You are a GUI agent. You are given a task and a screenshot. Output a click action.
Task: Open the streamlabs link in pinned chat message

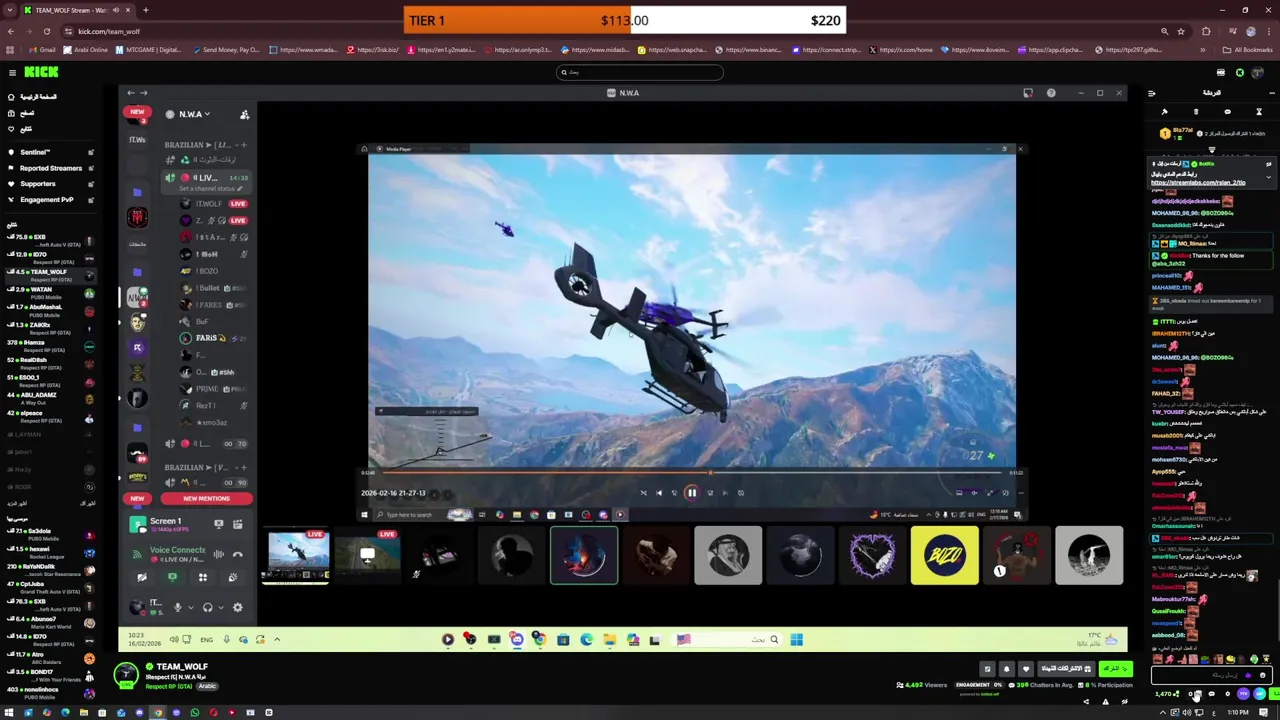(1198, 183)
